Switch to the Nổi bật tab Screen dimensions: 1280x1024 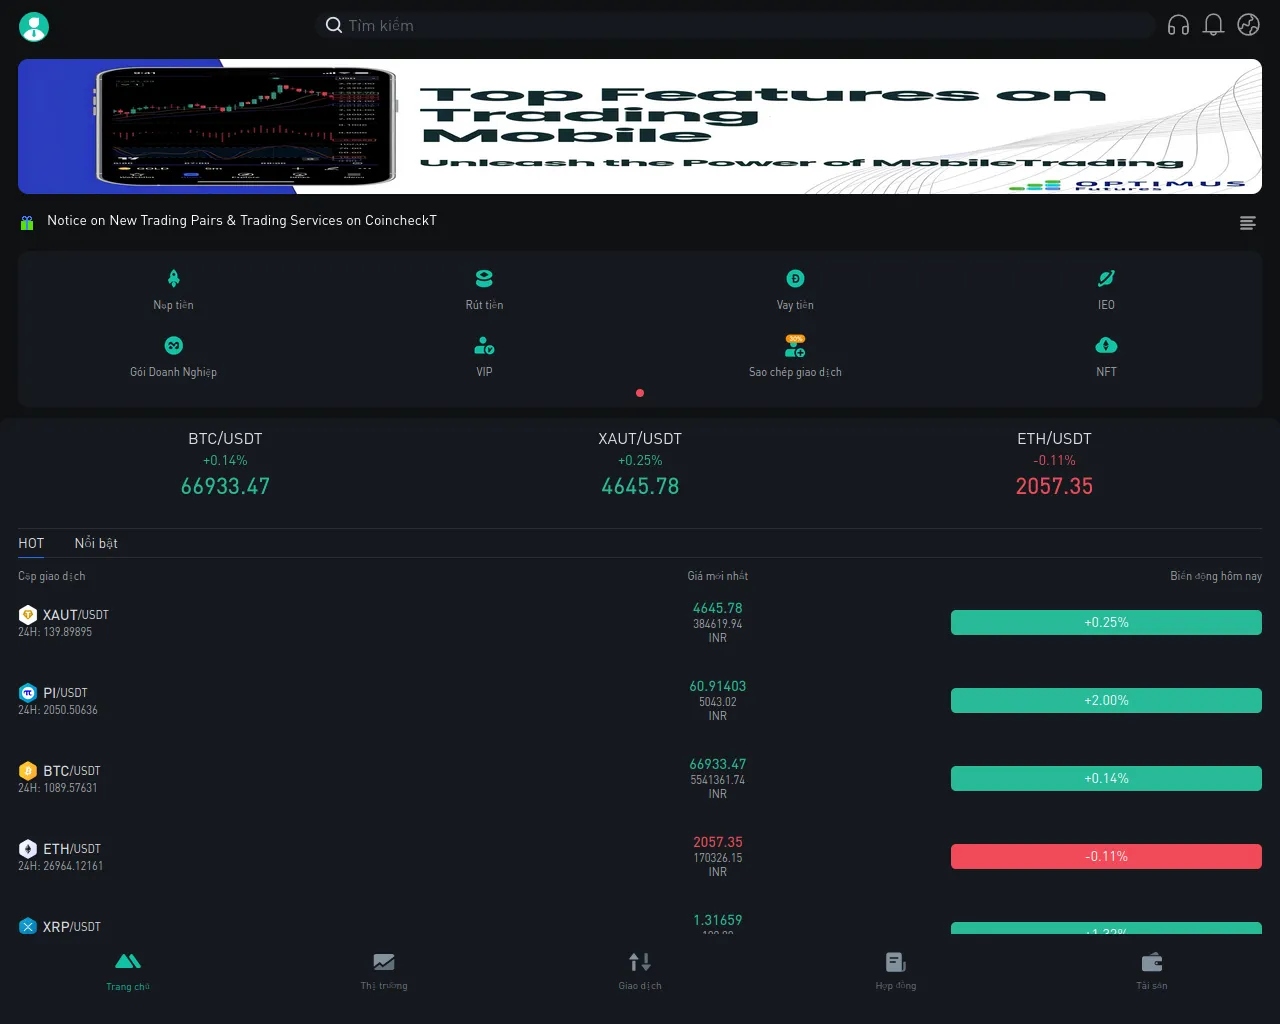pos(96,543)
